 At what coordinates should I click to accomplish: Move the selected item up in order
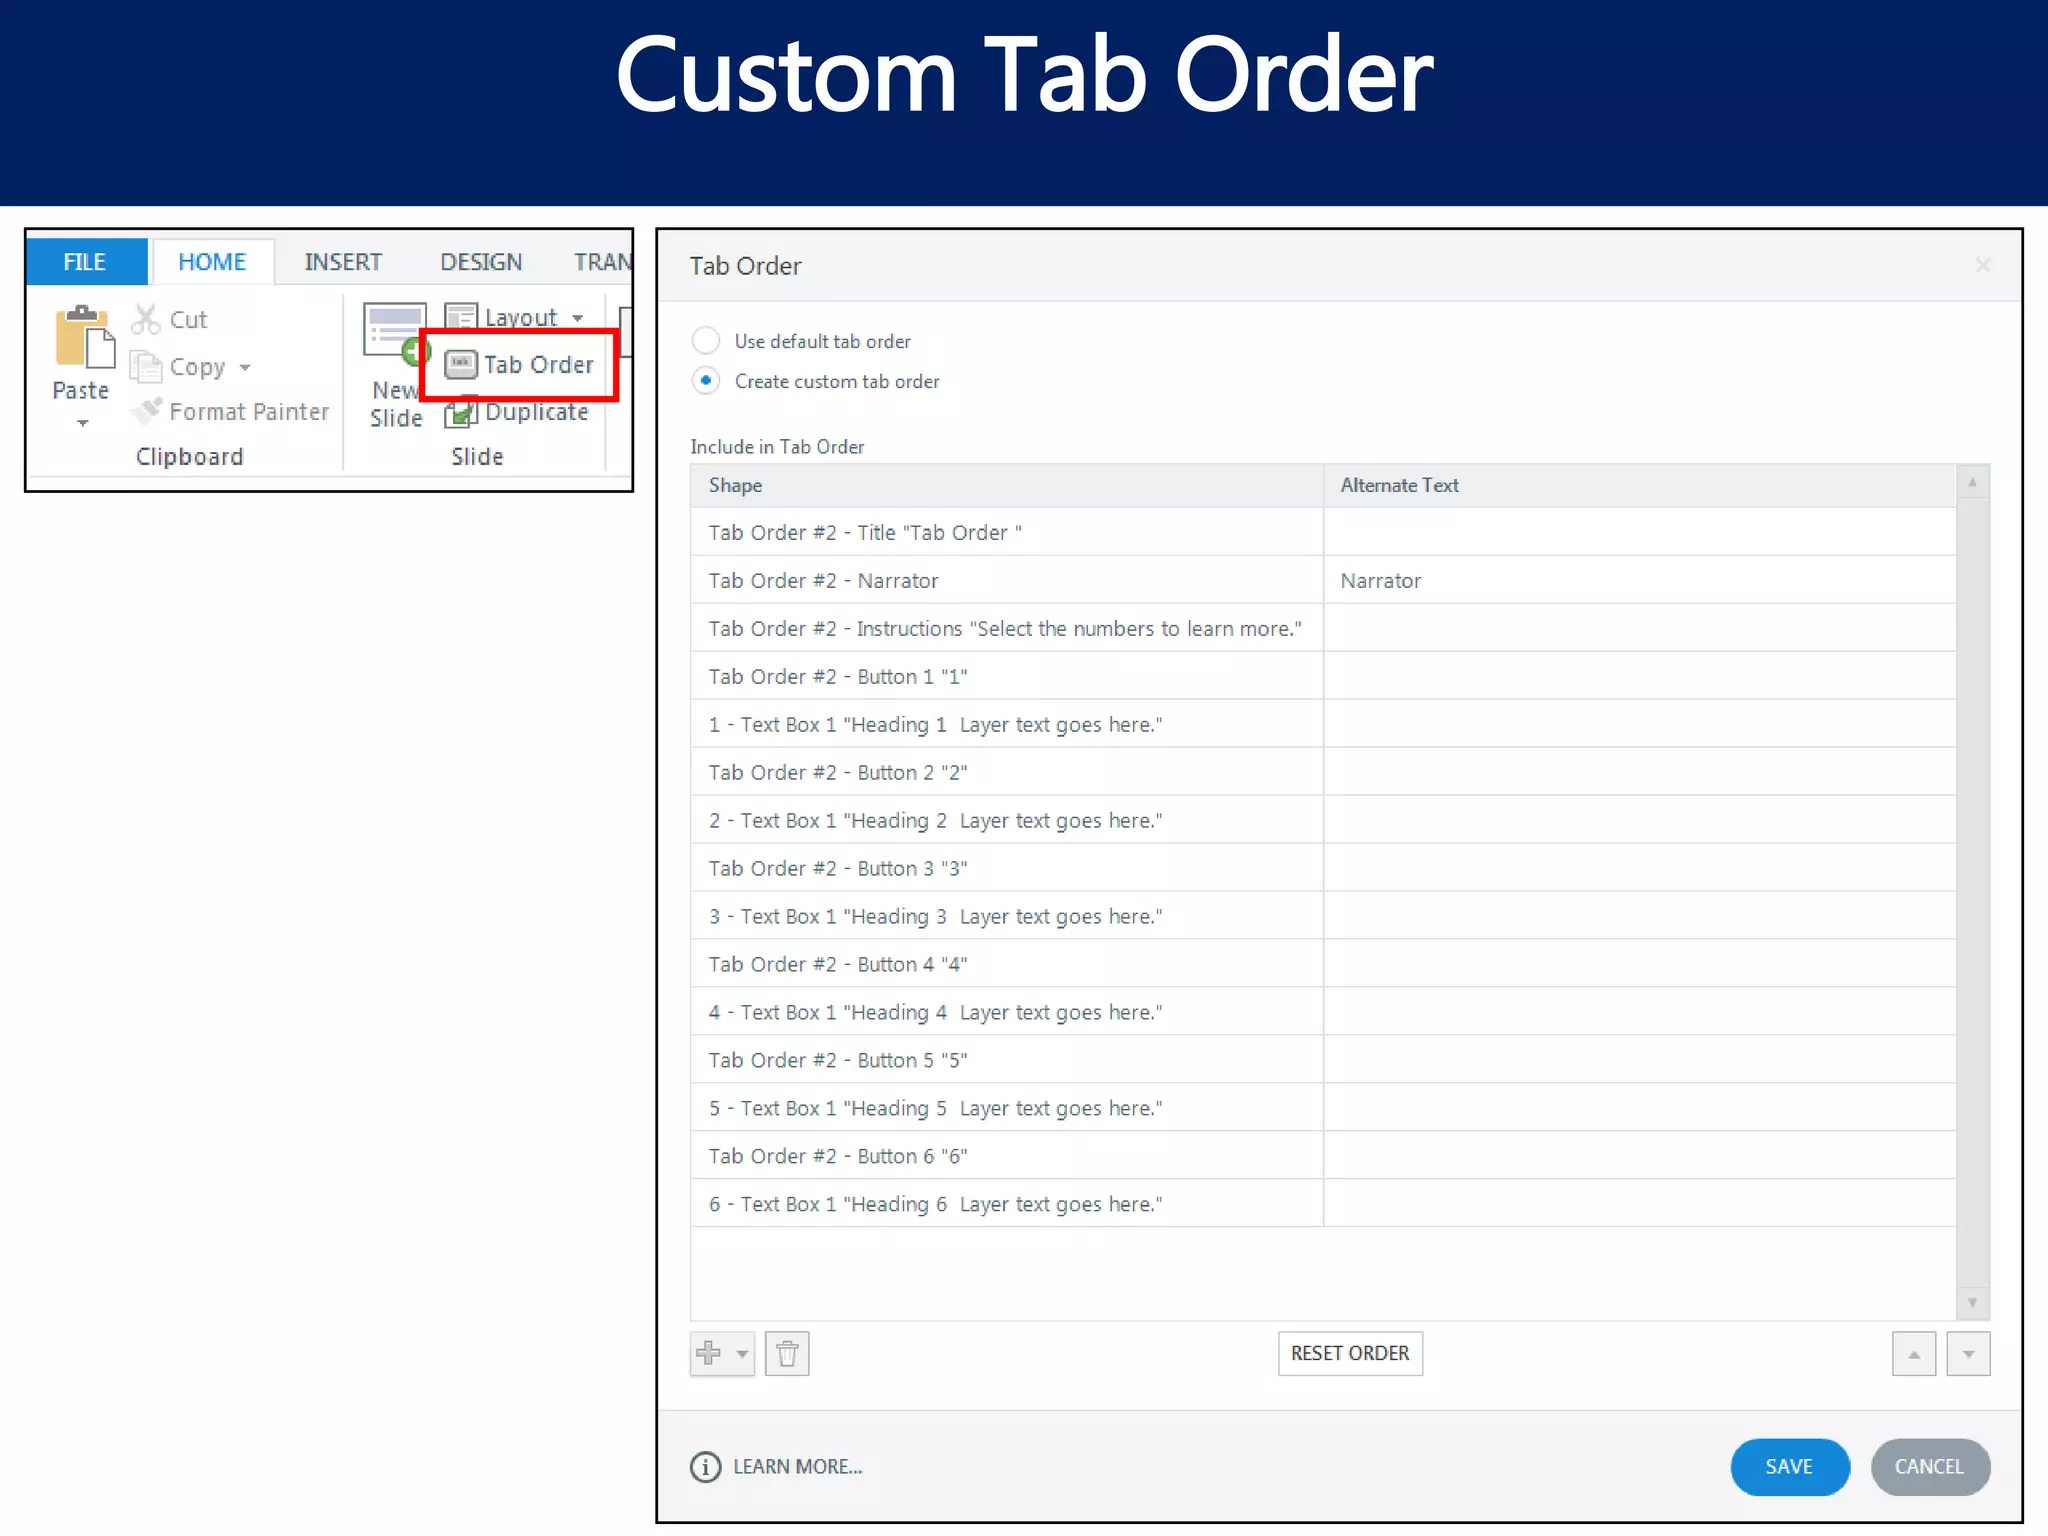tap(1914, 1354)
